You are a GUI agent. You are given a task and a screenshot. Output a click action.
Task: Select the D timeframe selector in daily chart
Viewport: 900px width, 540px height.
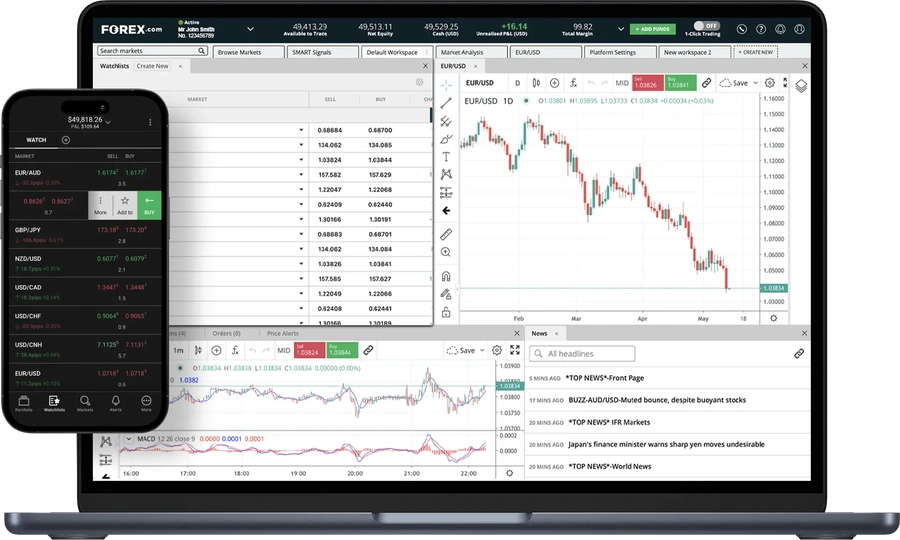[x=517, y=83]
